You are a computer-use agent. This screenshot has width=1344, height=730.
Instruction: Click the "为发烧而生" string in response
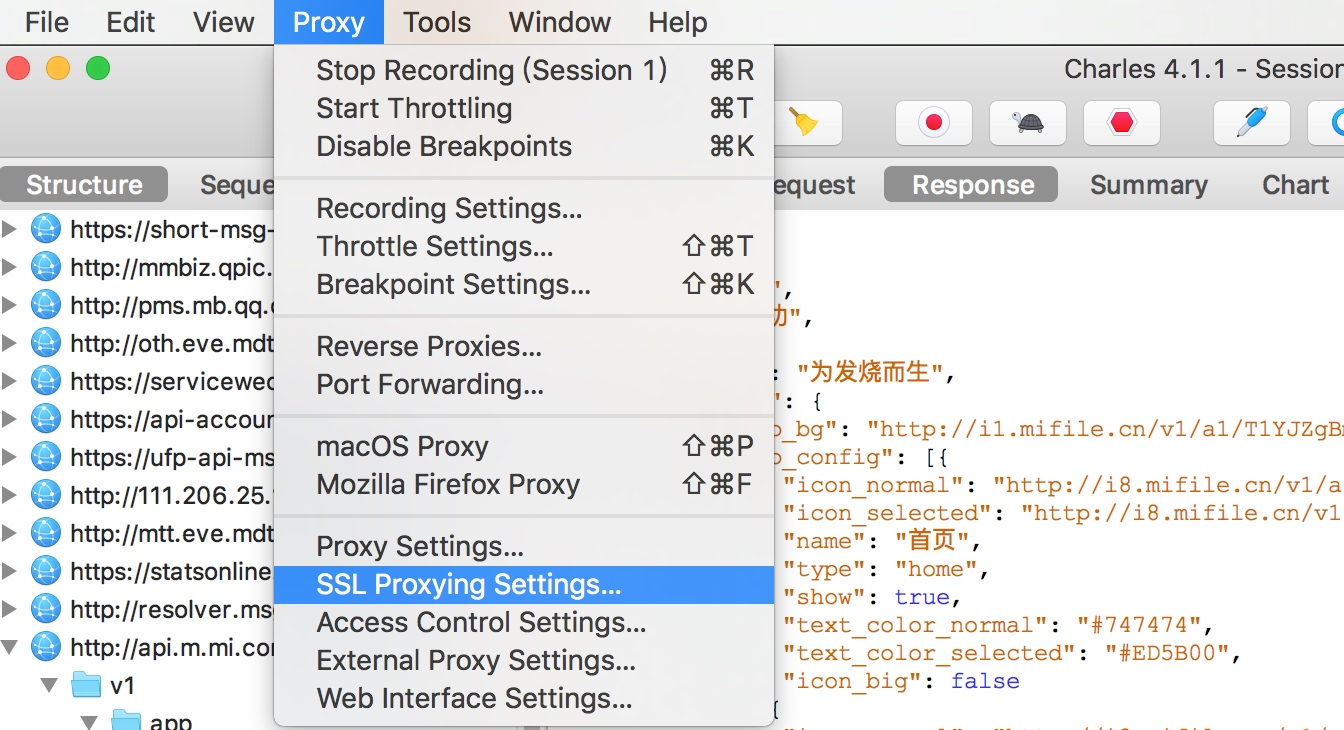tap(870, 373)
